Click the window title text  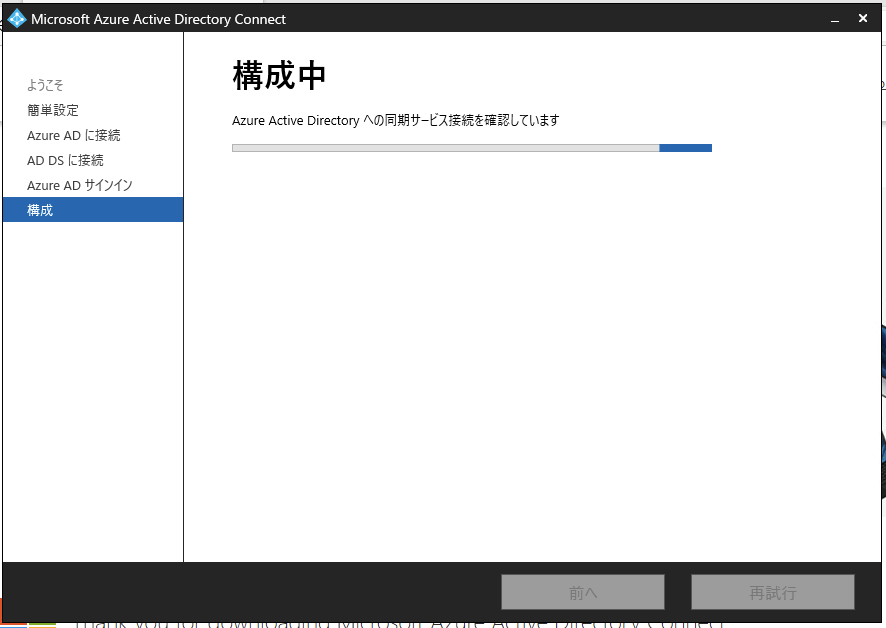point(158,19)
